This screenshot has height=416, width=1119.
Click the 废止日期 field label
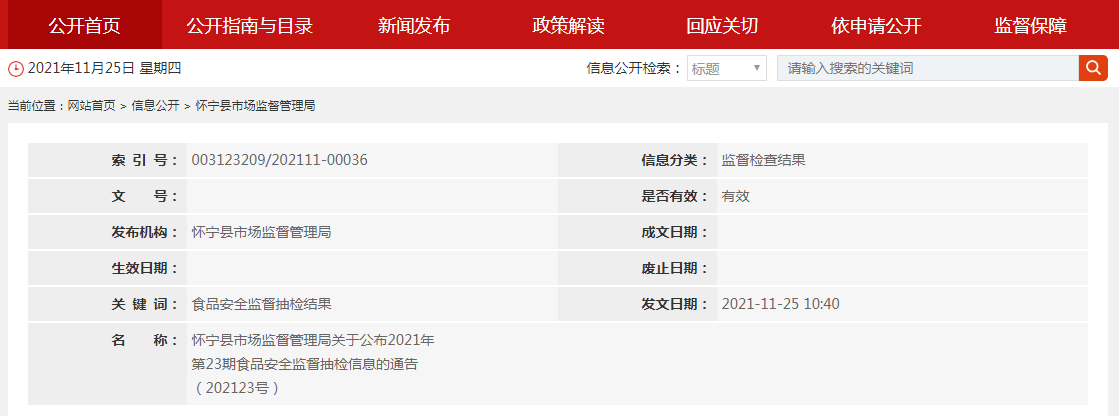[674, 268]
